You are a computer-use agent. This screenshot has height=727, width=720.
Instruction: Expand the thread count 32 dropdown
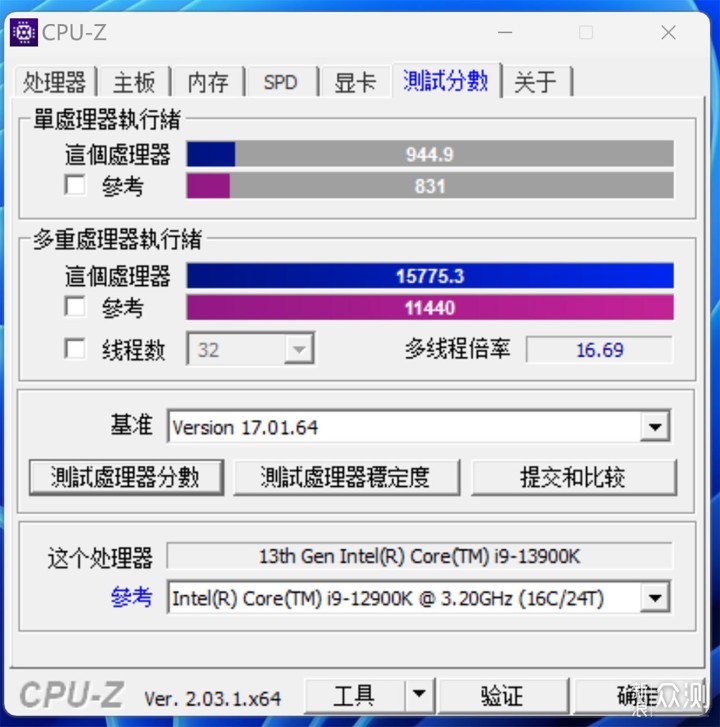point(299,349)
